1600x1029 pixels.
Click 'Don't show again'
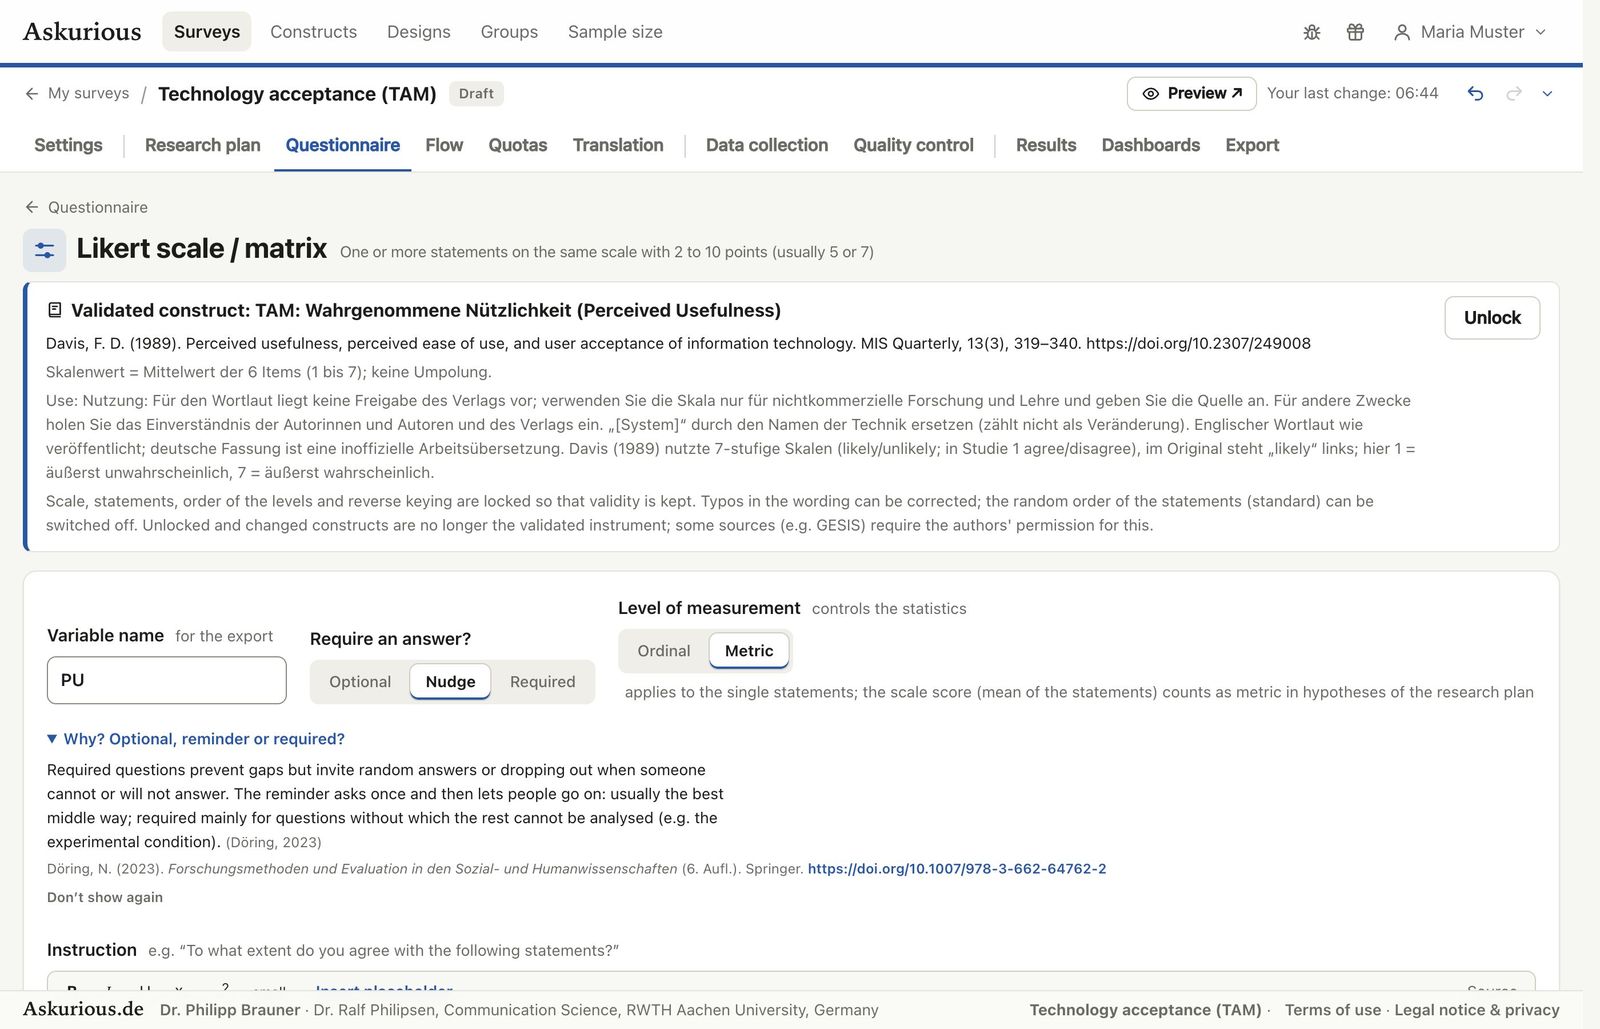105,897
